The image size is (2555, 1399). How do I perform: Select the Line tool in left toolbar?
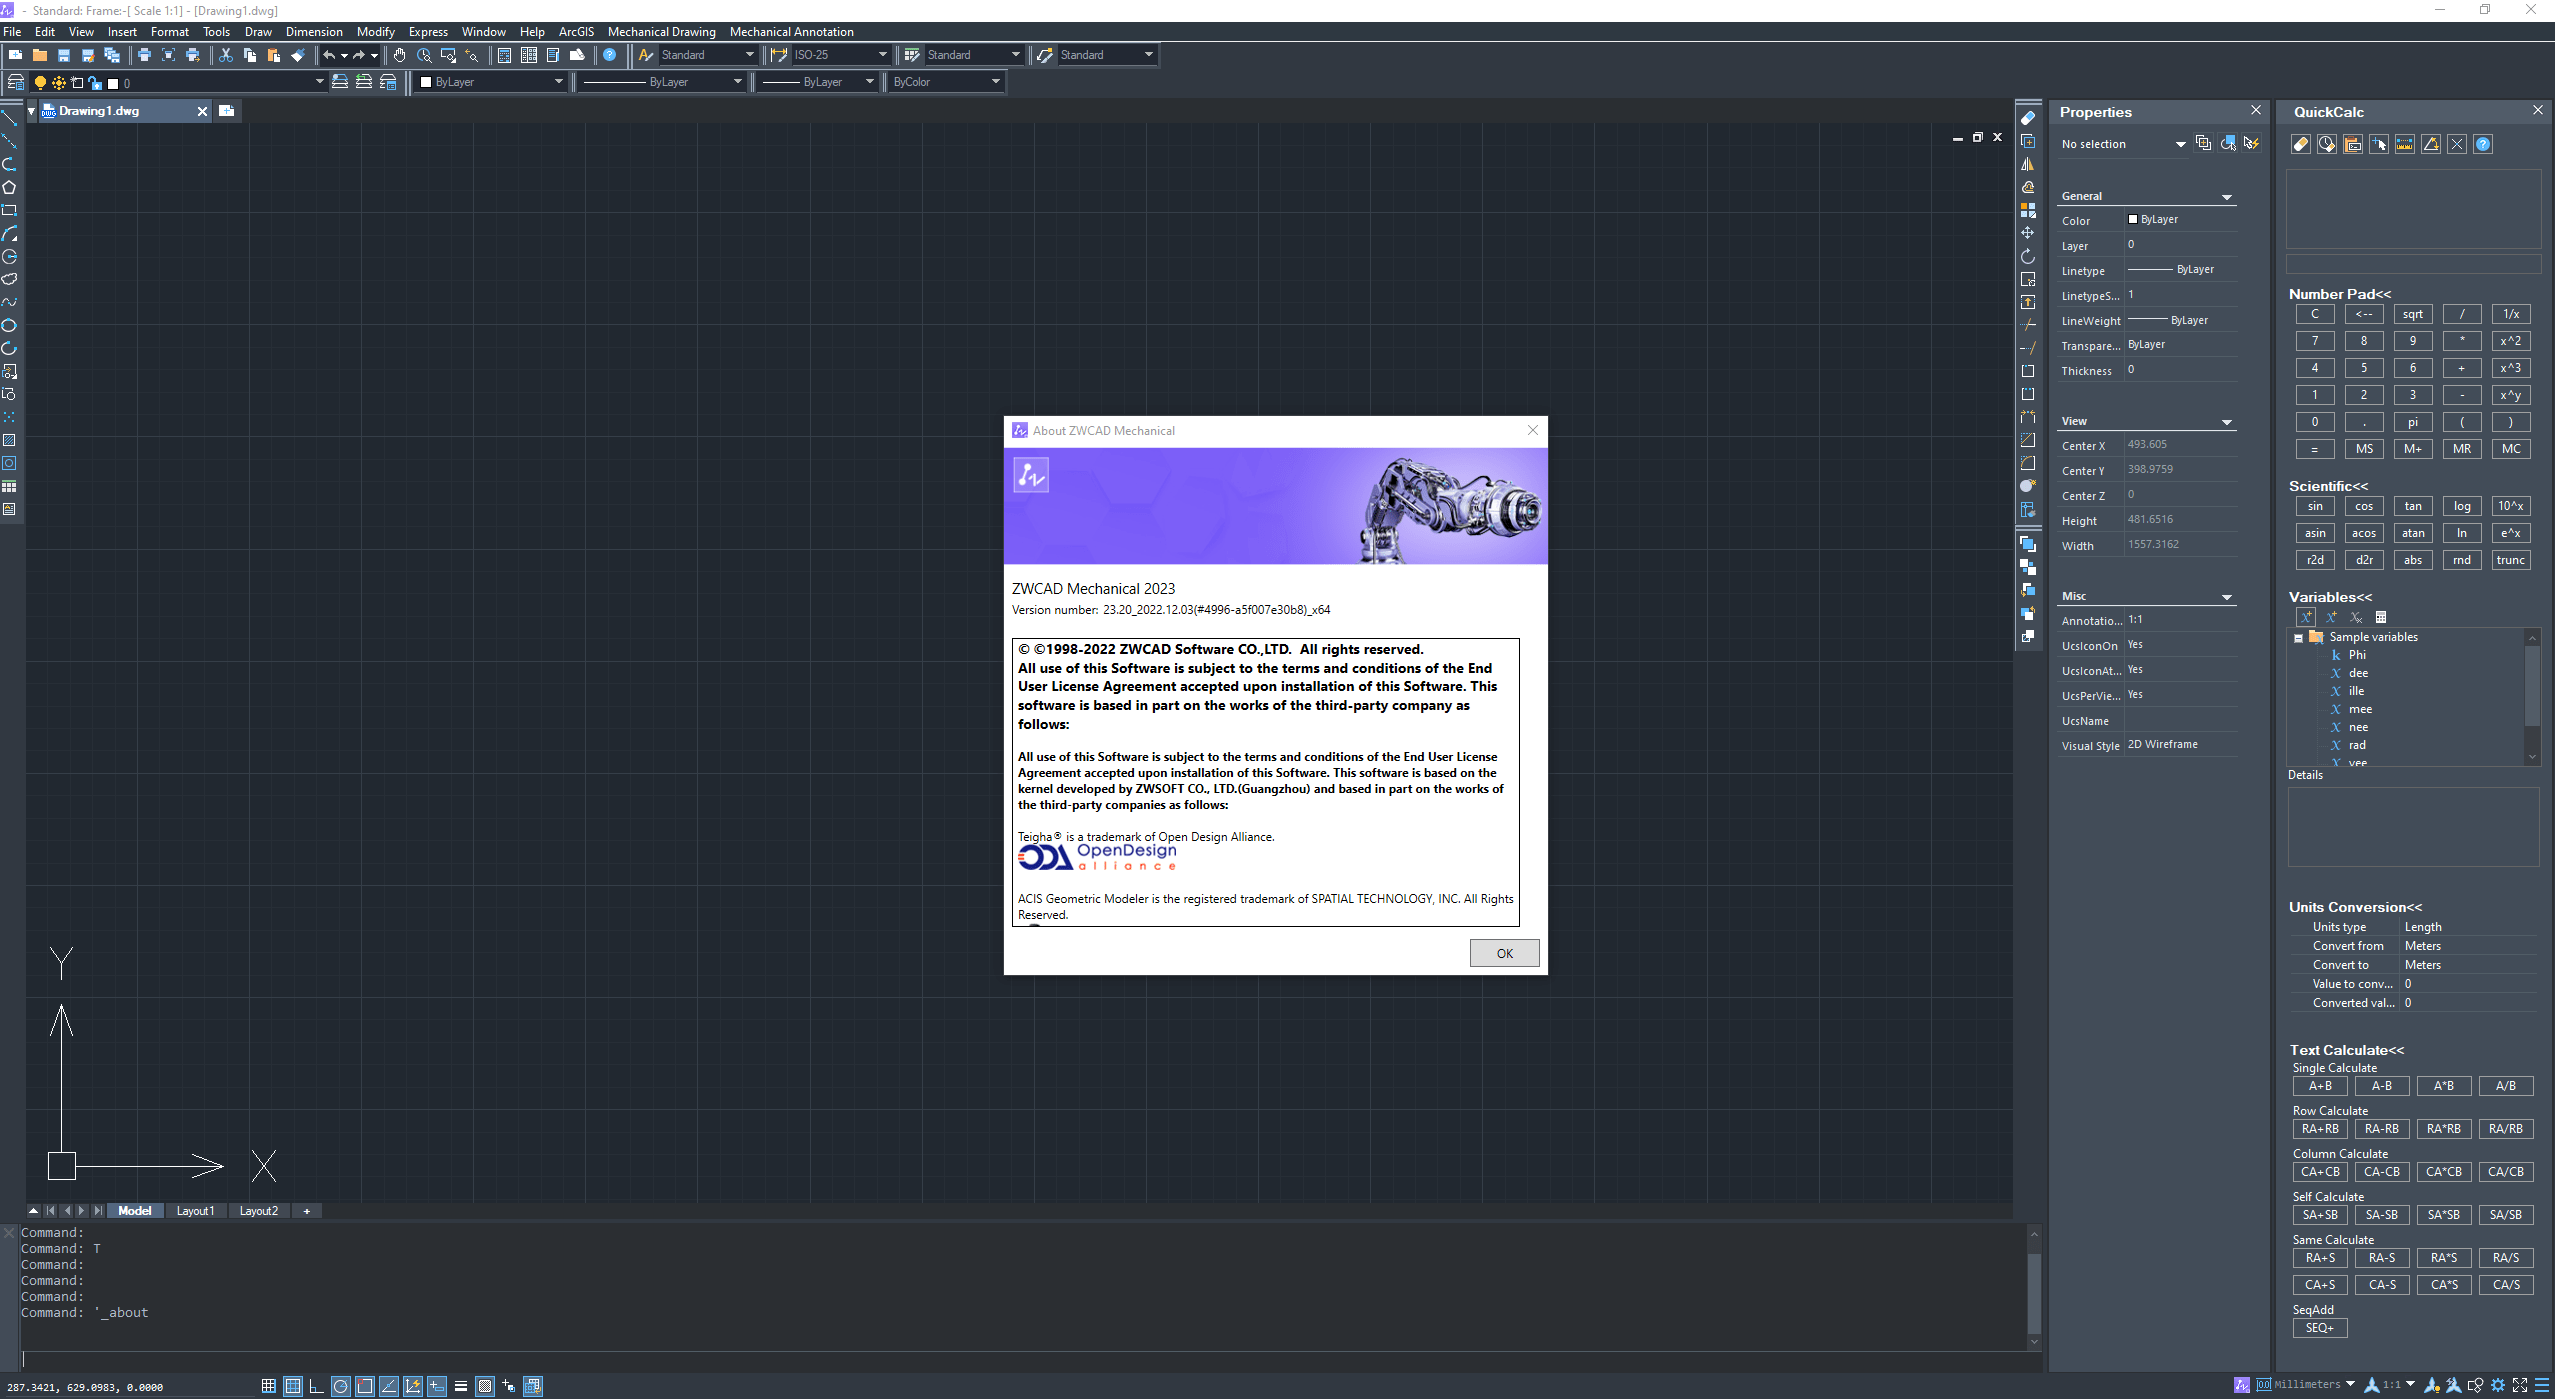click(10, 118)
